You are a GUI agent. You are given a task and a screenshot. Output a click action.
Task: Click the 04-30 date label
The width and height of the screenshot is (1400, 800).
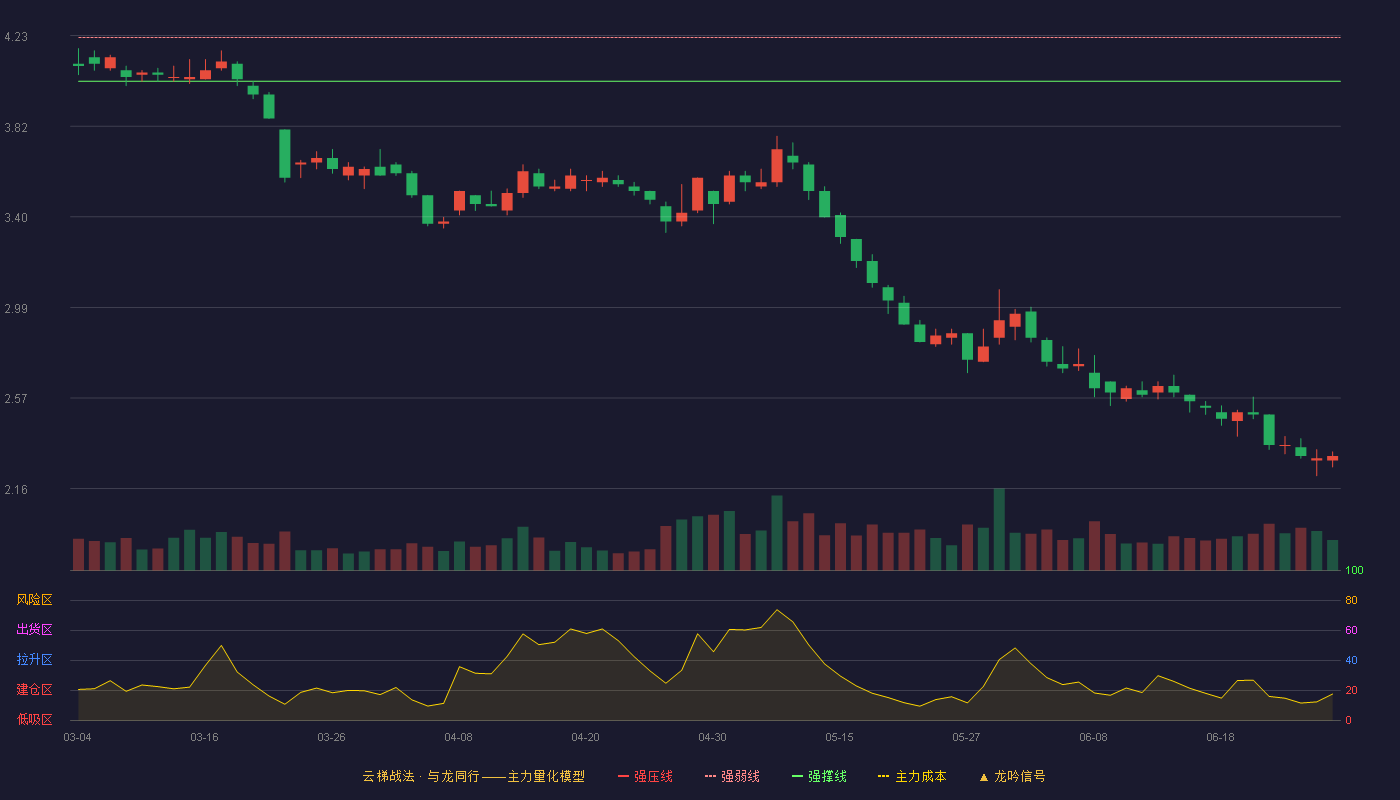pyautogui.click(x=712, y=737)
